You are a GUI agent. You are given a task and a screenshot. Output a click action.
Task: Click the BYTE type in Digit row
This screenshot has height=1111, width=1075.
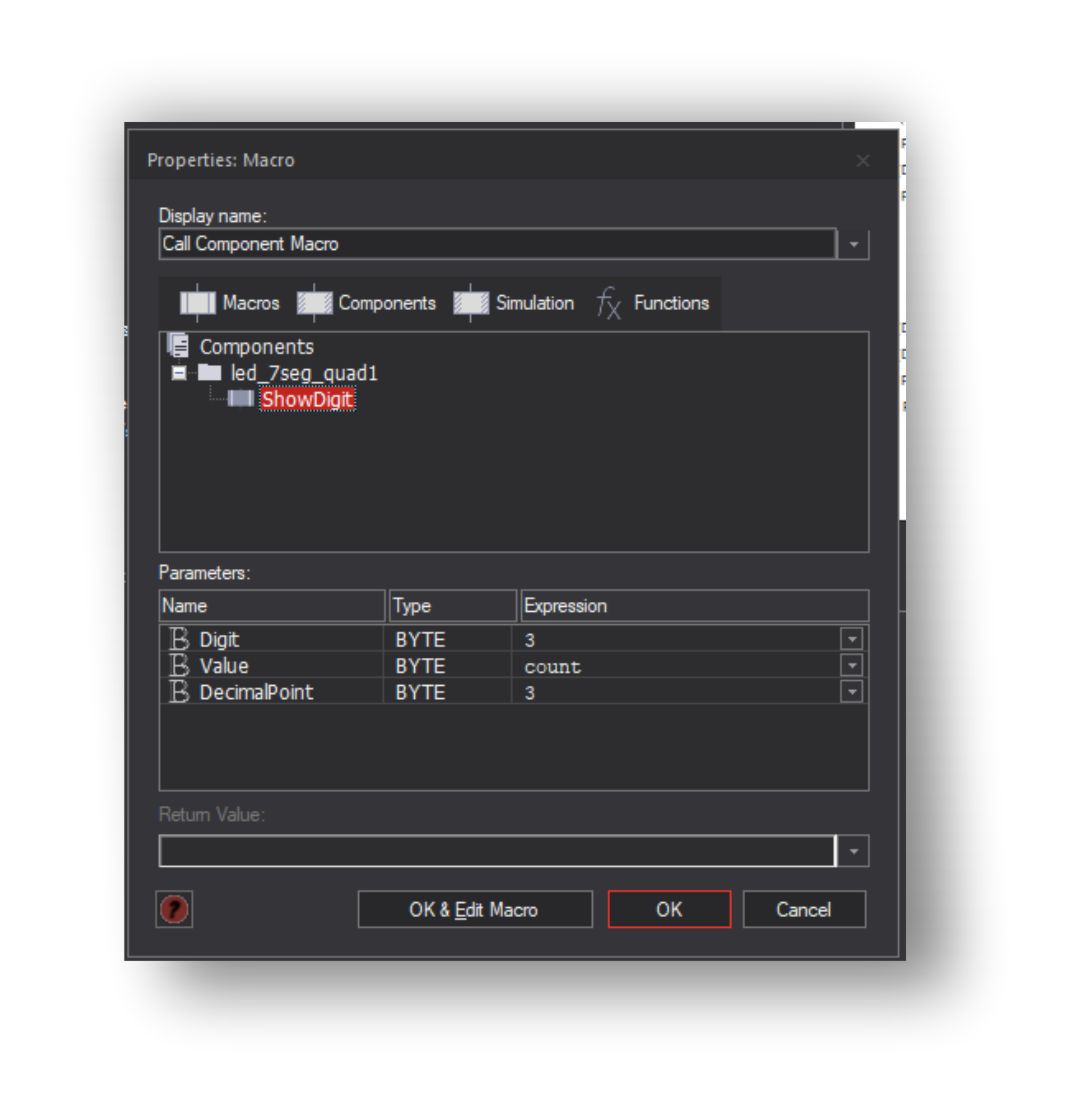420,640
